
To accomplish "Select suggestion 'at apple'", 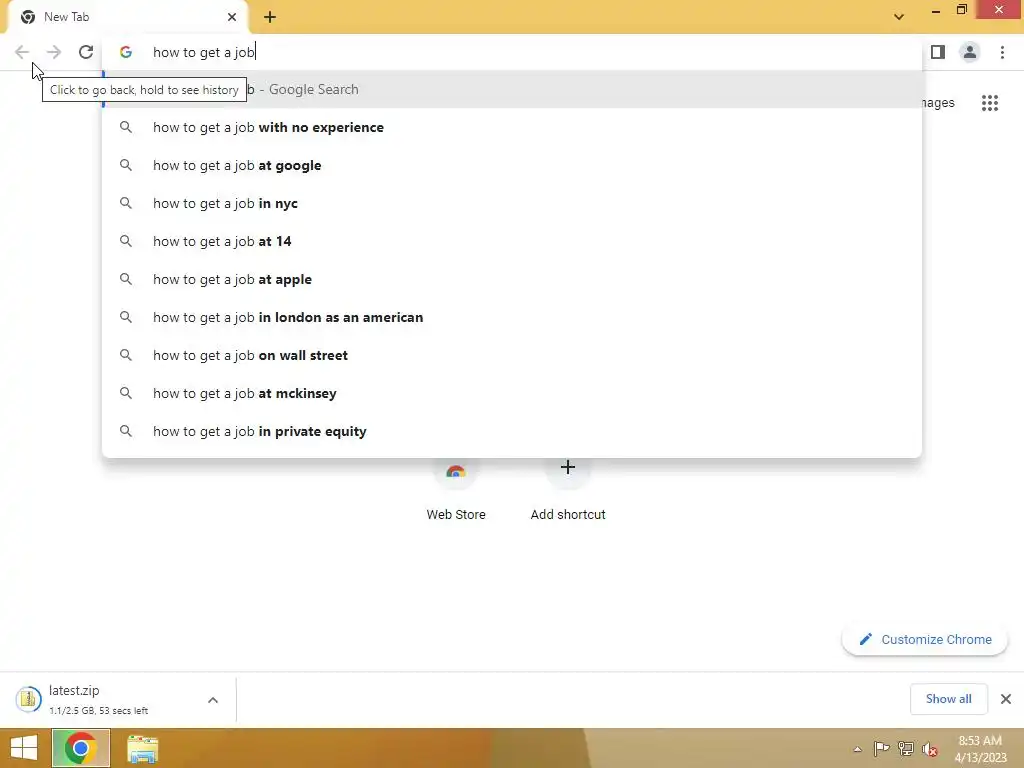I will [x=512, y=279].
